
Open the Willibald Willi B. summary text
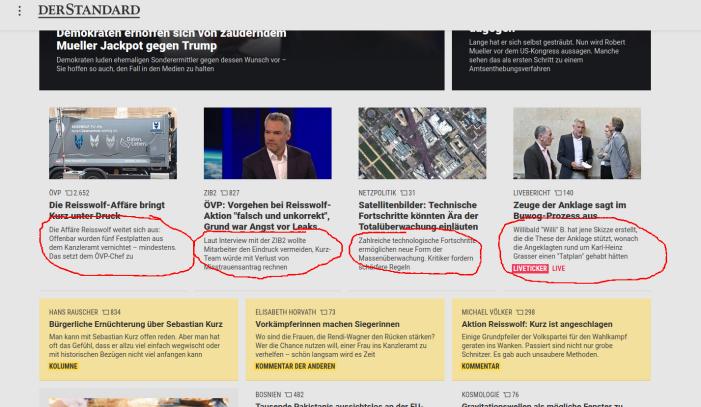(x=576, y=243)
